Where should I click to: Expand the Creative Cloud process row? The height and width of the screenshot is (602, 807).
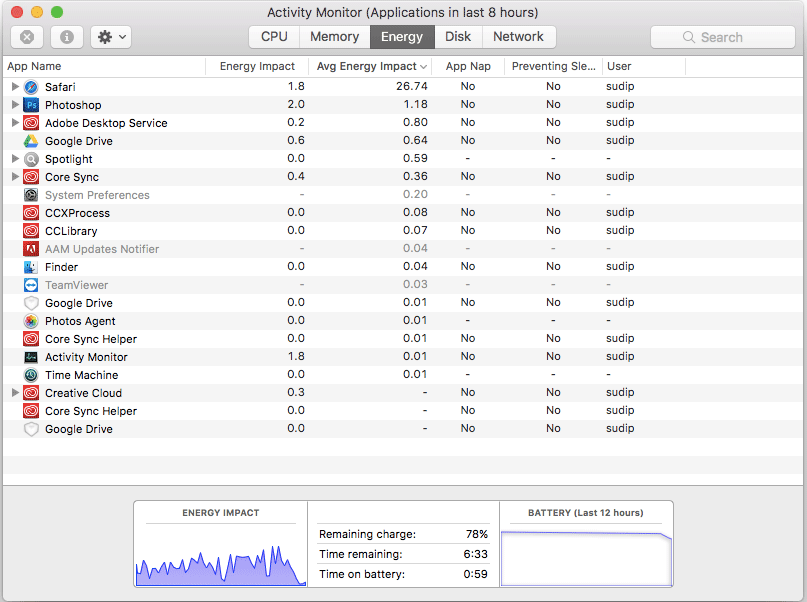(15, 393)
